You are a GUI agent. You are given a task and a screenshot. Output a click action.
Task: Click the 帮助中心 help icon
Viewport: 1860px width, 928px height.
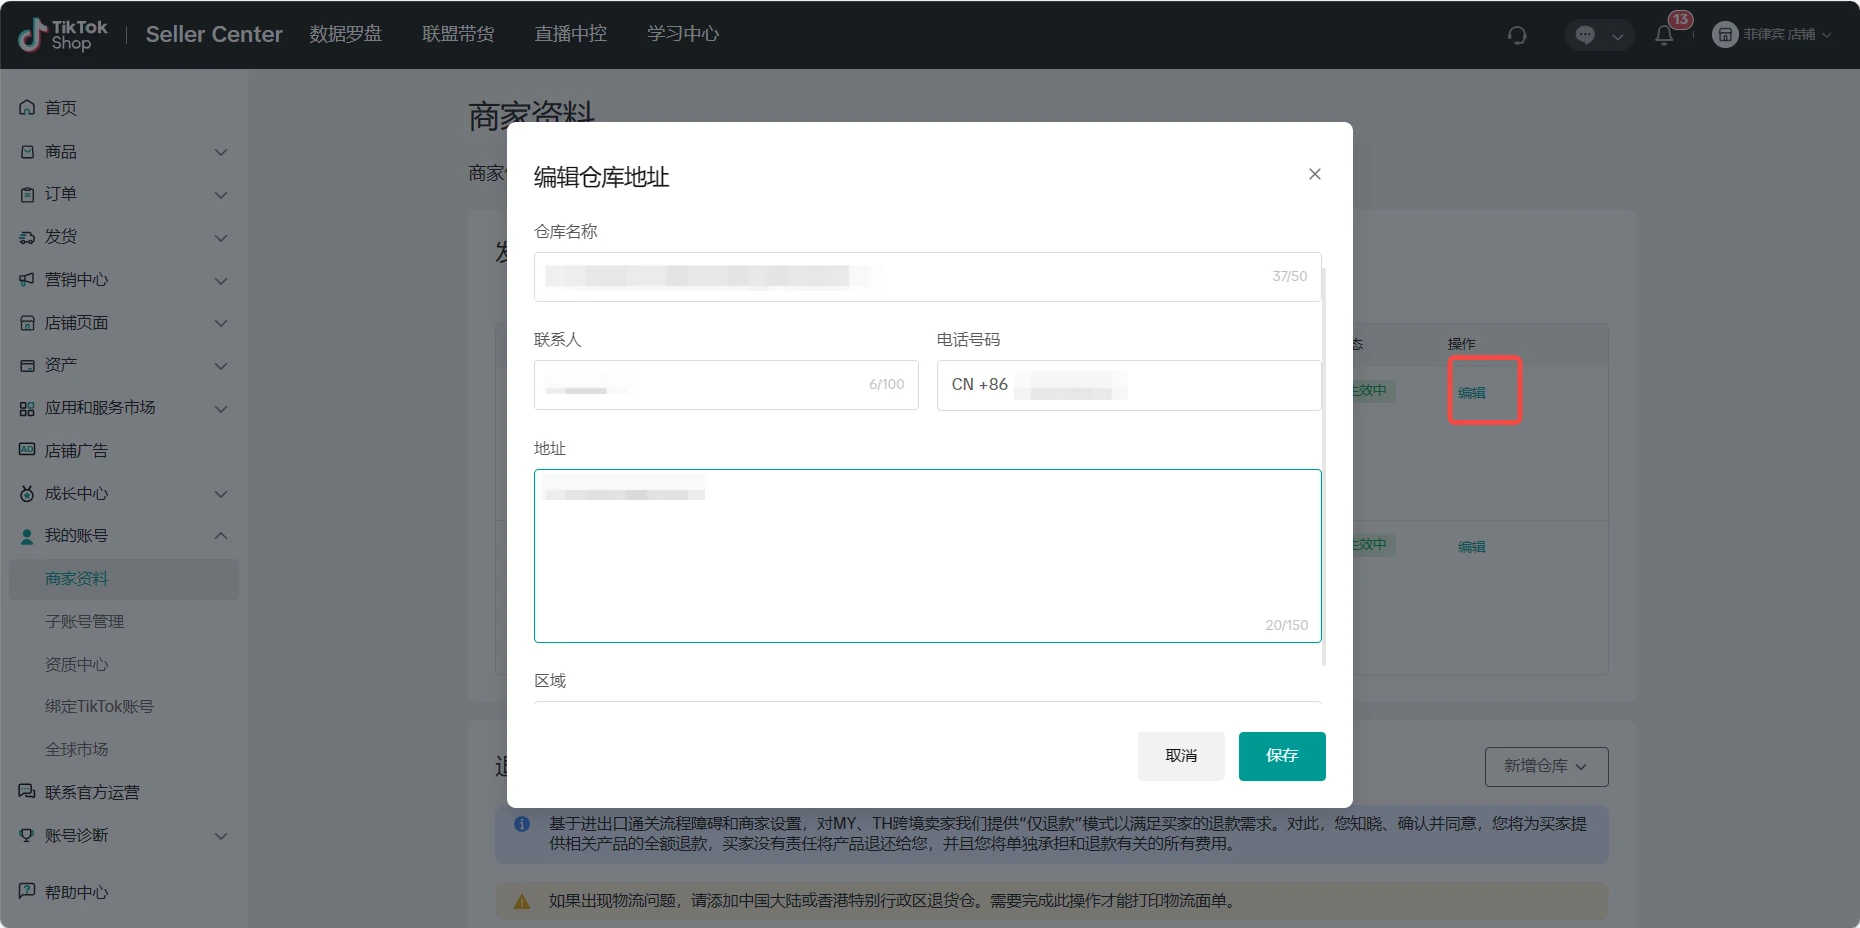point(27,891)
